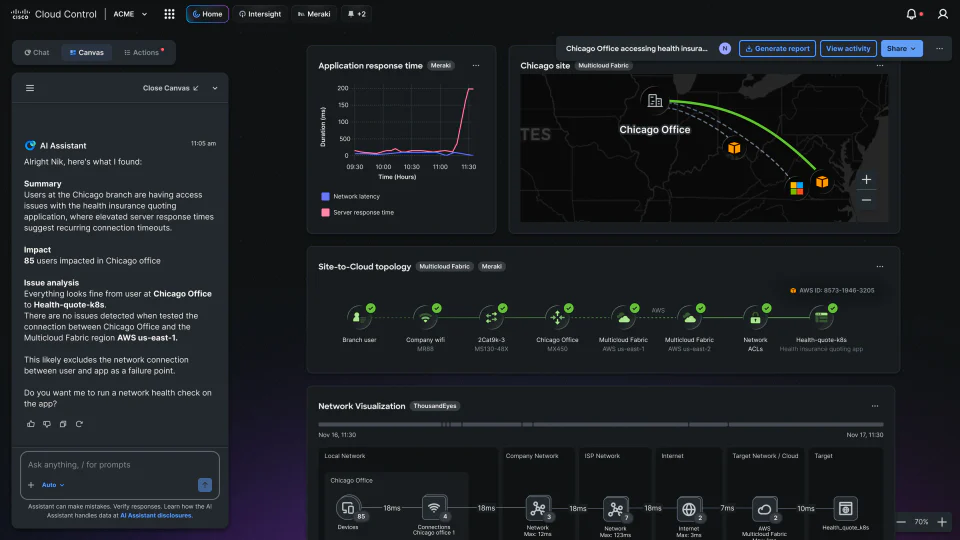Open Network Visualization options menu
Image resolution: width=960 pixels, height=540 pixels.
pyautogui.click(x=875, y=406)
